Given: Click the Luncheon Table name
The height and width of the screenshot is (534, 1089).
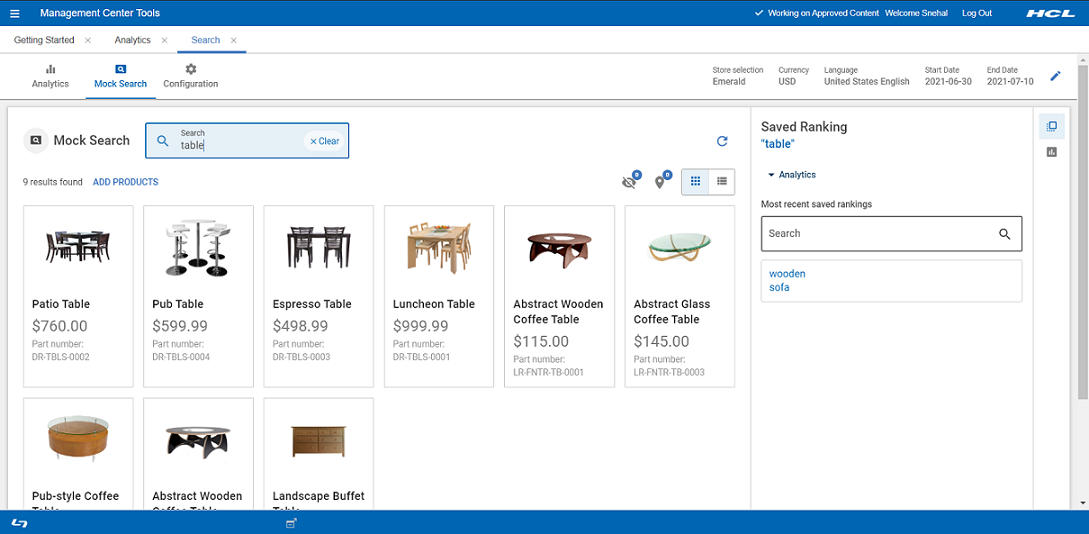Looking at the screenshot, I should point(434,304).
